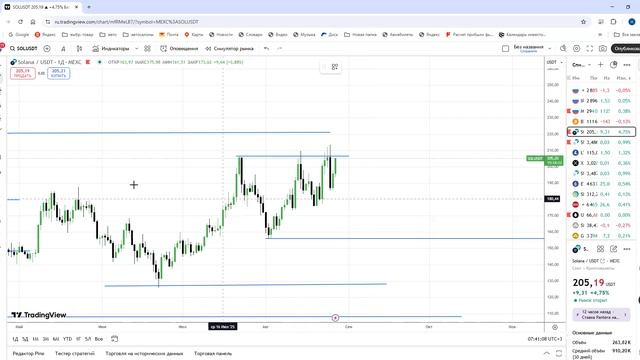Image resolution: width=640 pixels, height=360 pixels.
Task: Maximize the bottom panel with the square icon
Action: [559, 353]
